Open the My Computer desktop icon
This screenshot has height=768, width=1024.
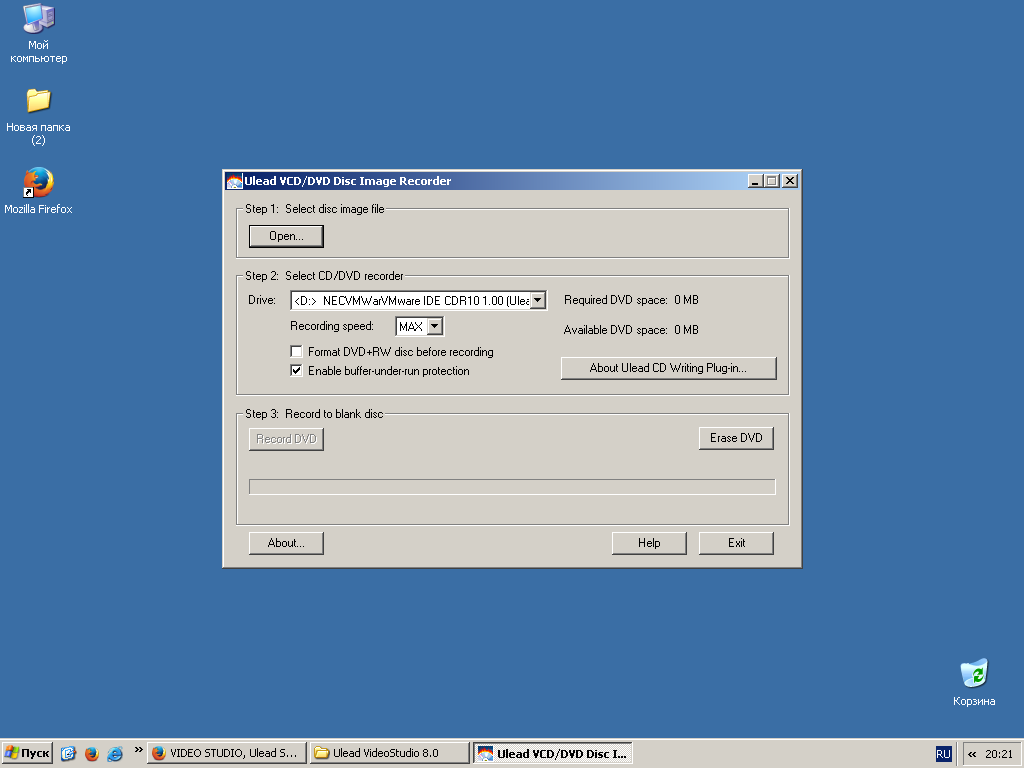[x=38, y=20]
